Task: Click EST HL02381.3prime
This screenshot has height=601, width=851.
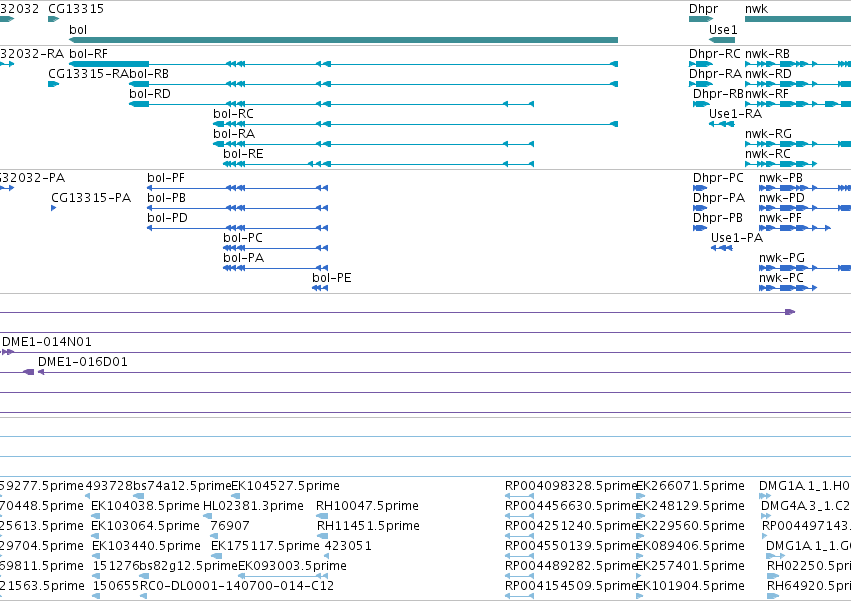Action: tap(253, 506)
